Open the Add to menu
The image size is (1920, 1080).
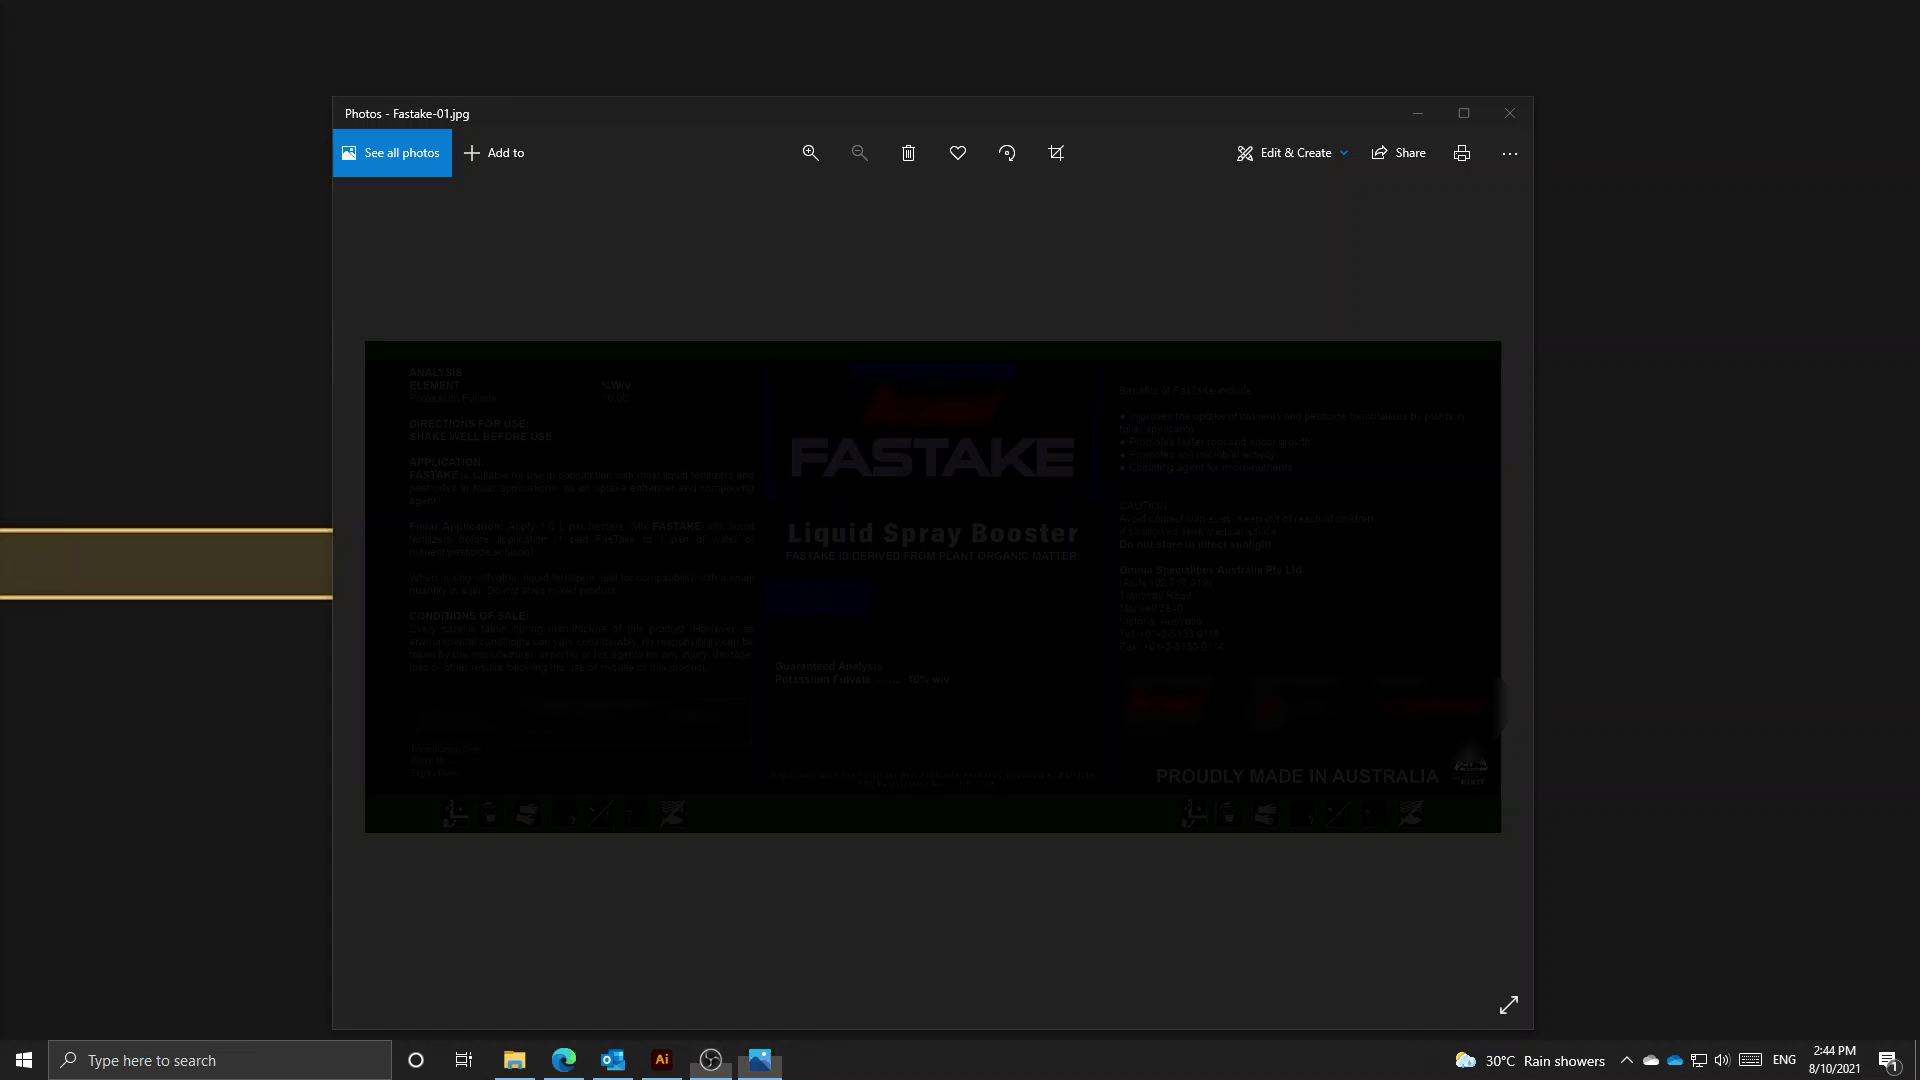(x=494, y=153)
